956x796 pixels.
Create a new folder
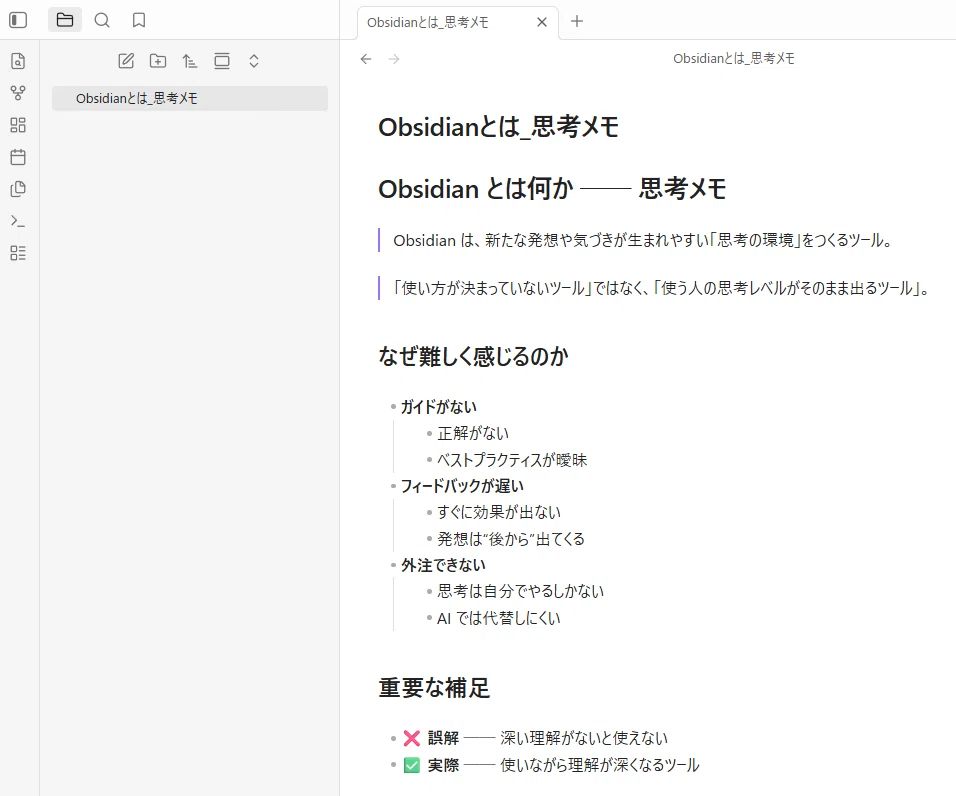(x=158, y=61)
